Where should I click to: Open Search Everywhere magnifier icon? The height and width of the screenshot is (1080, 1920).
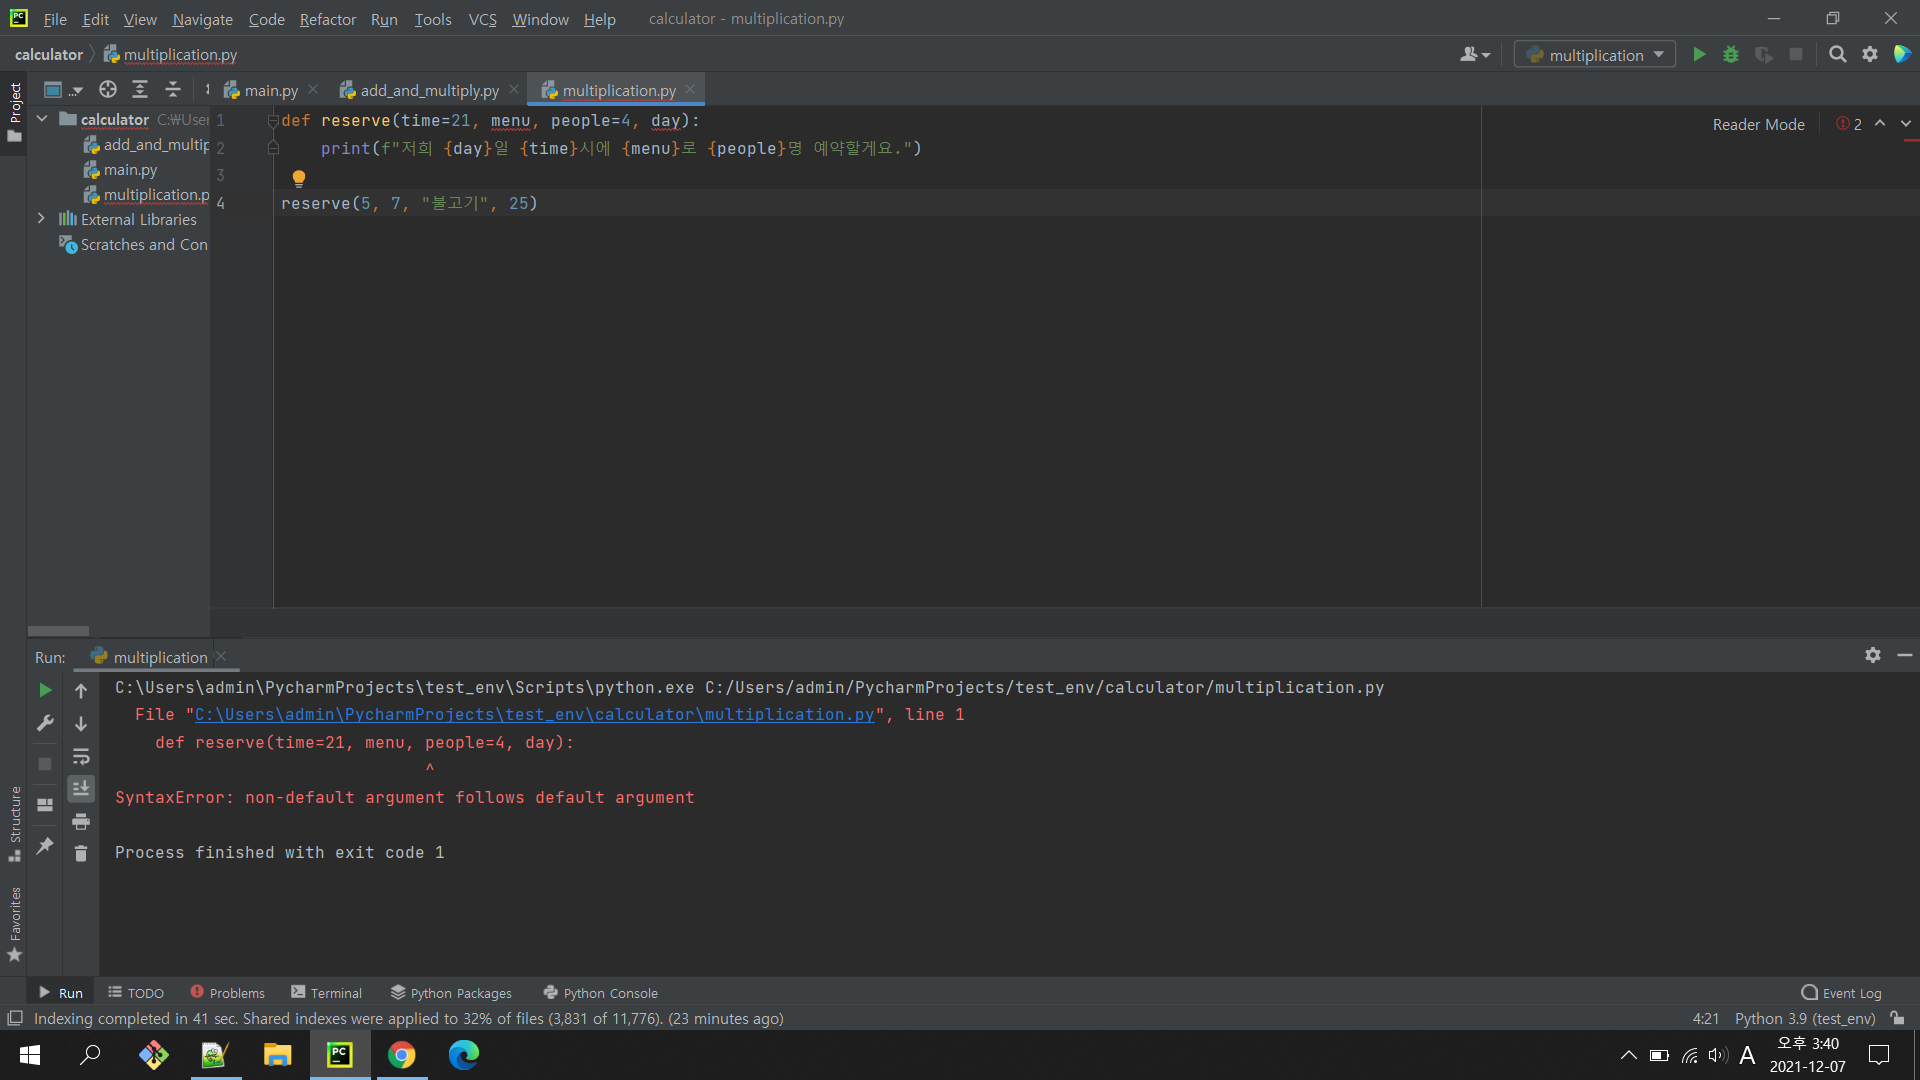click(x=1837, y=55)
